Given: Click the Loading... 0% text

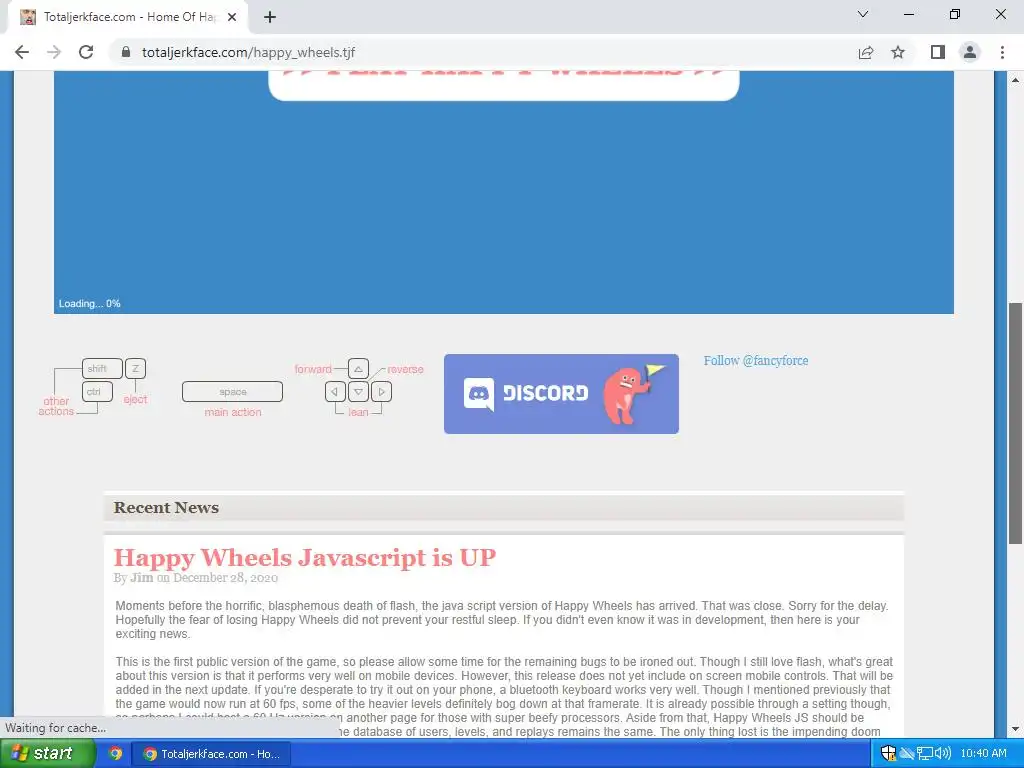Looking at the screenshot, I should click(89, 304).
